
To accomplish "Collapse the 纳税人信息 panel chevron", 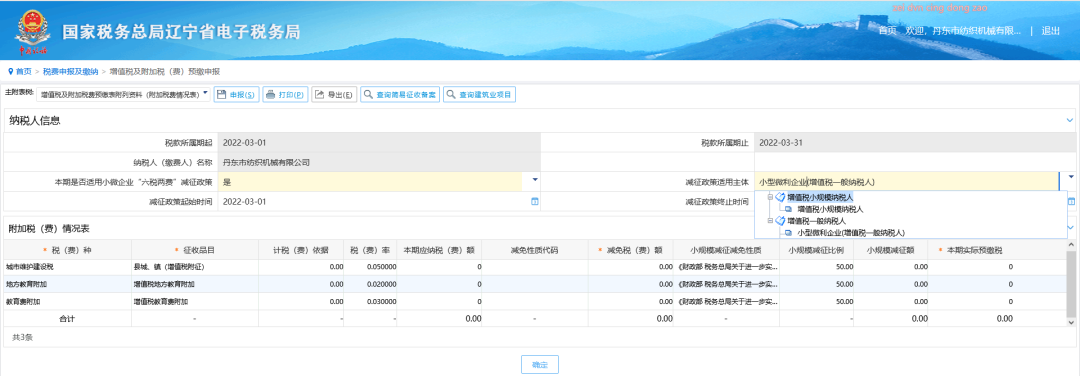I will pos(1070,121).
